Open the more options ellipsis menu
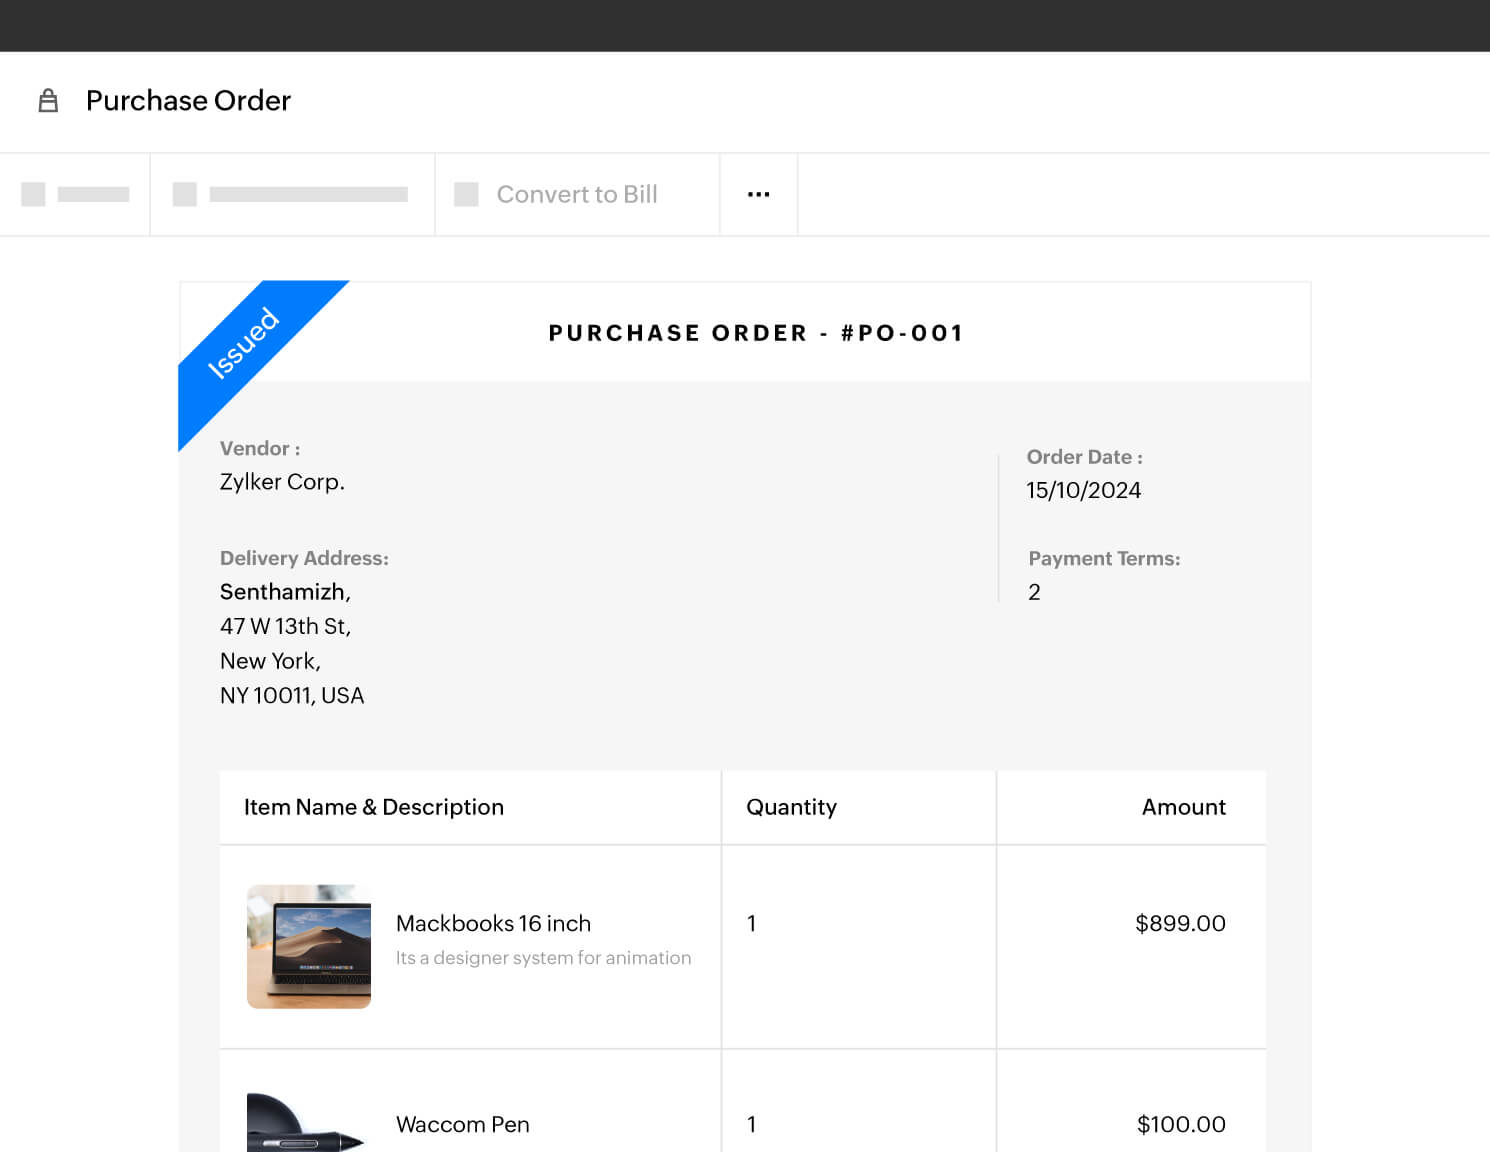Image resolution: width=1490 pixels, height=1152 pixels. coord(758,194)
